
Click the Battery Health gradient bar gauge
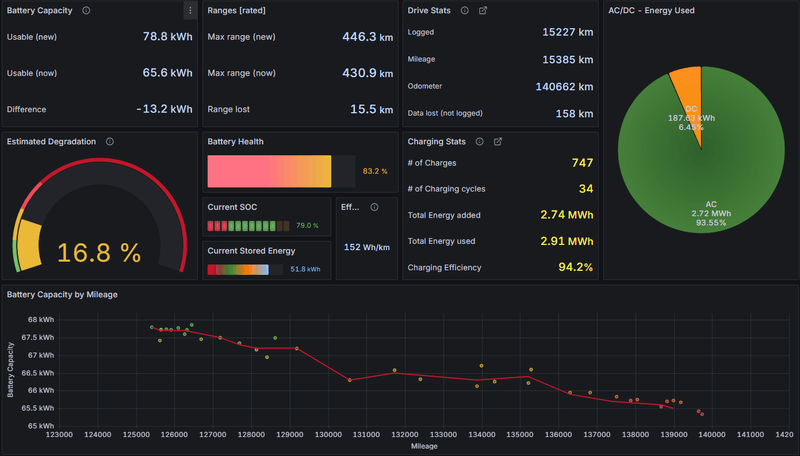click(x=281, y=171)
